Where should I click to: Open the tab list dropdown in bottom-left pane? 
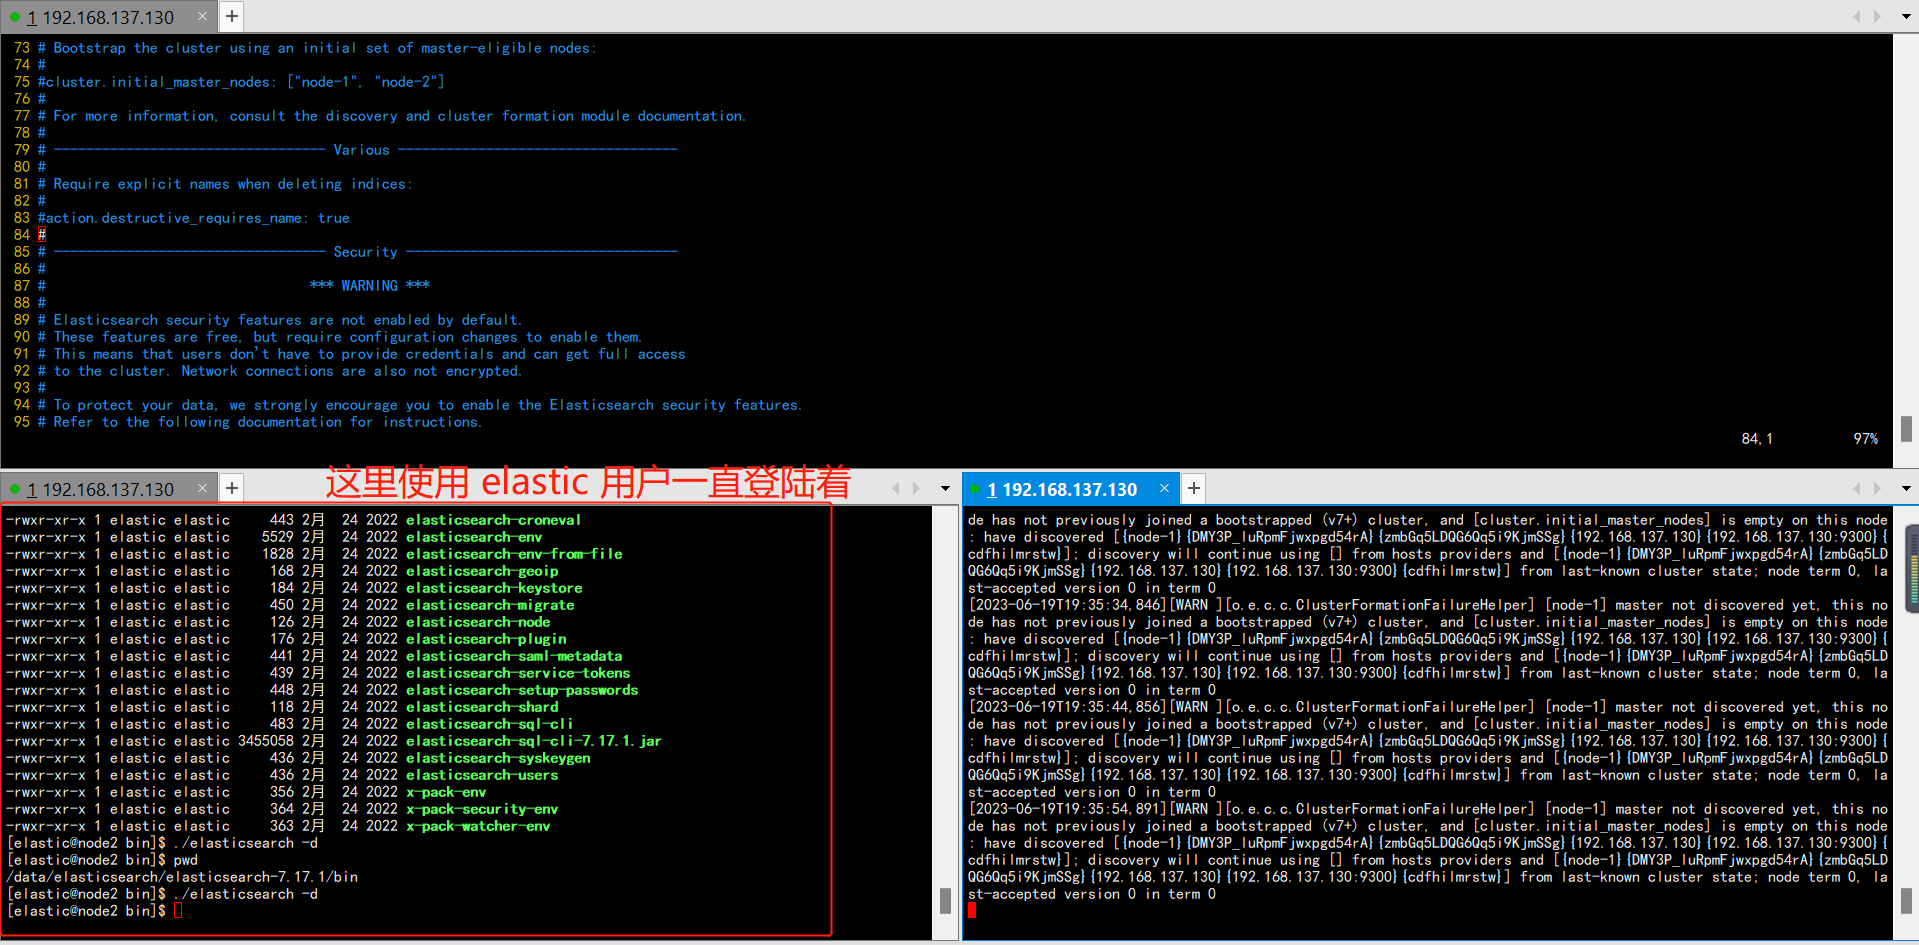point(945,488)
